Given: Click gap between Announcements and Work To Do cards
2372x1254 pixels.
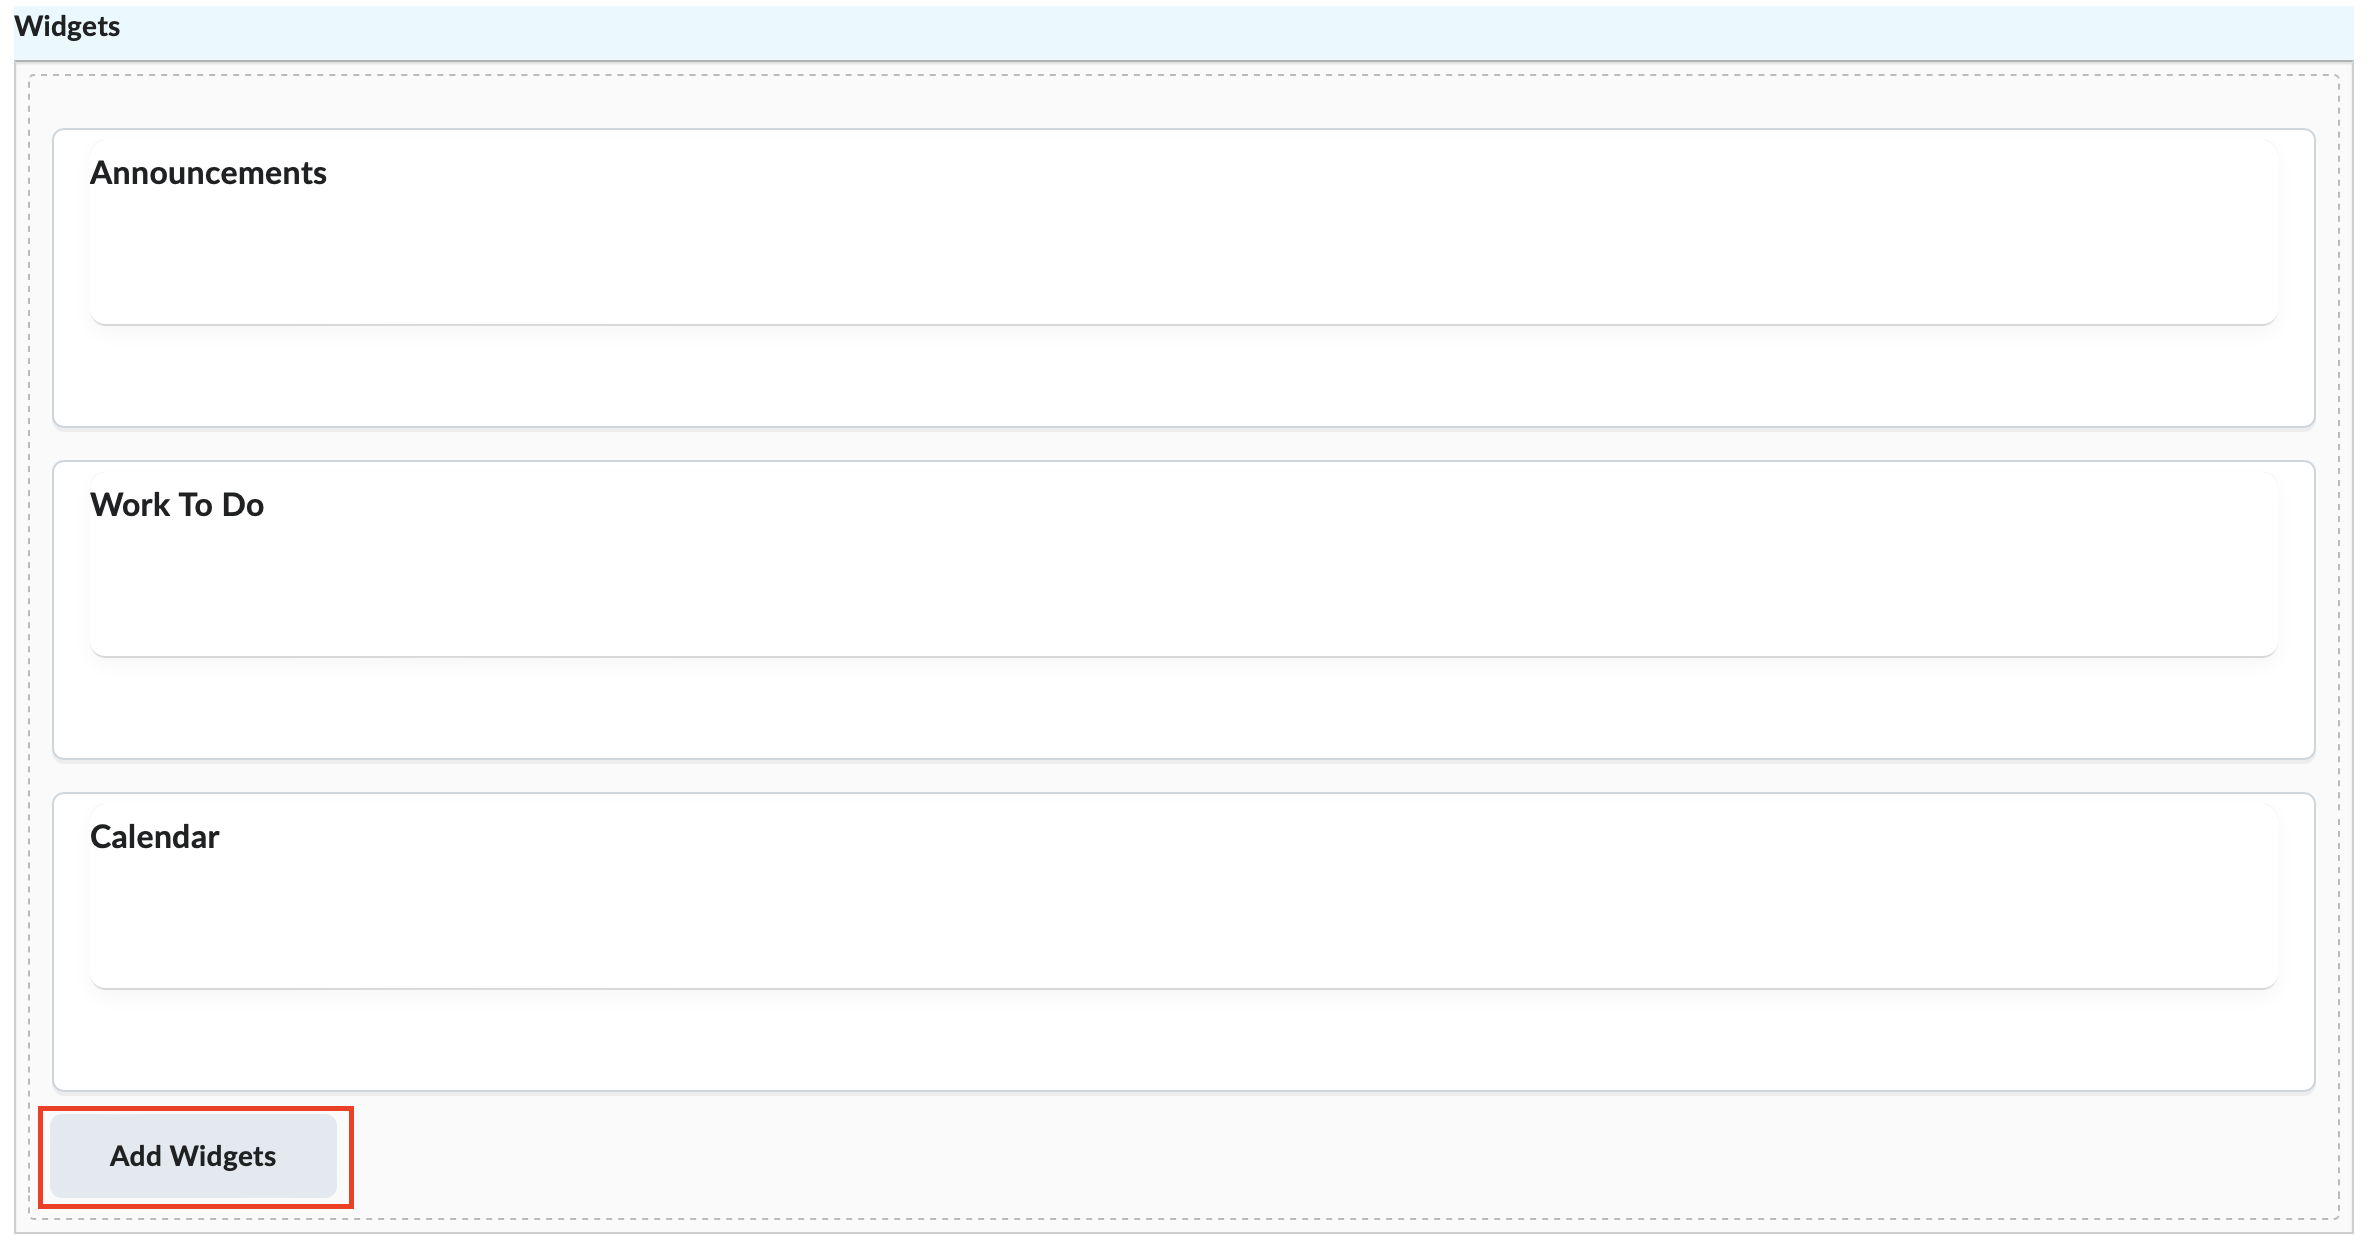Looking at the screenshot, I should (1184, 445).
